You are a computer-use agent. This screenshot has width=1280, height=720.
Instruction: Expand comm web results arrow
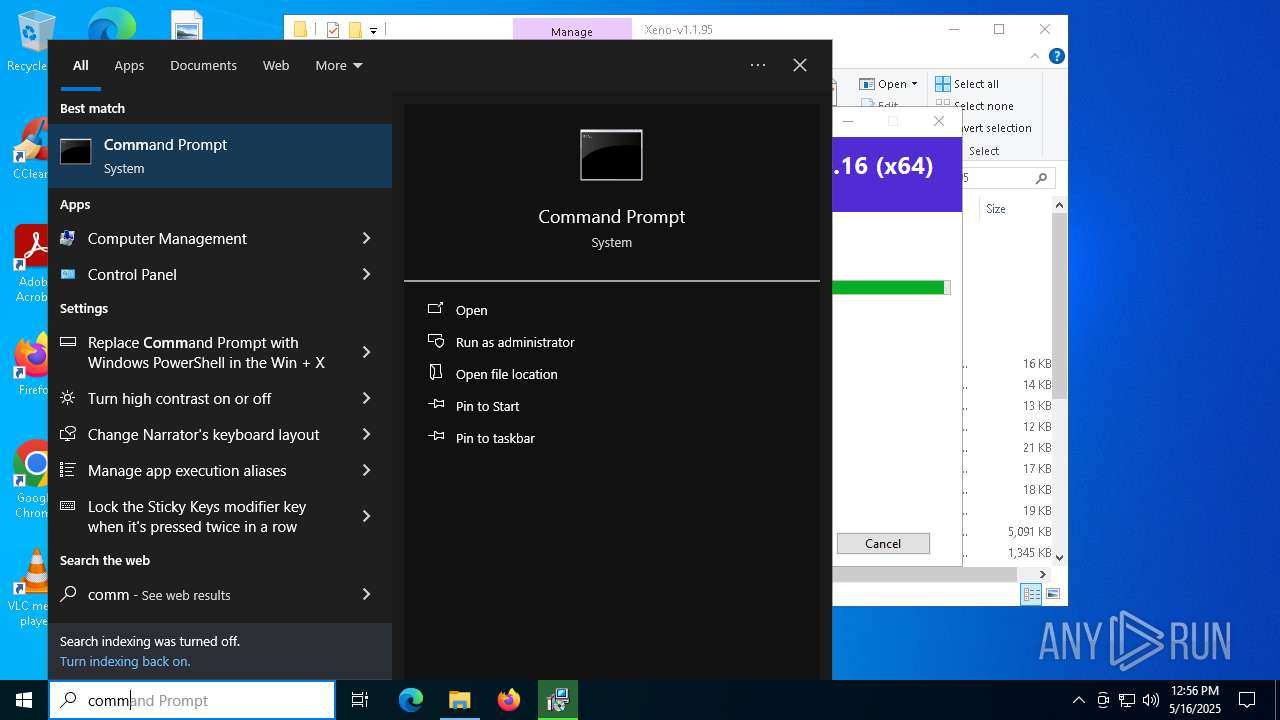coord(366,594)
